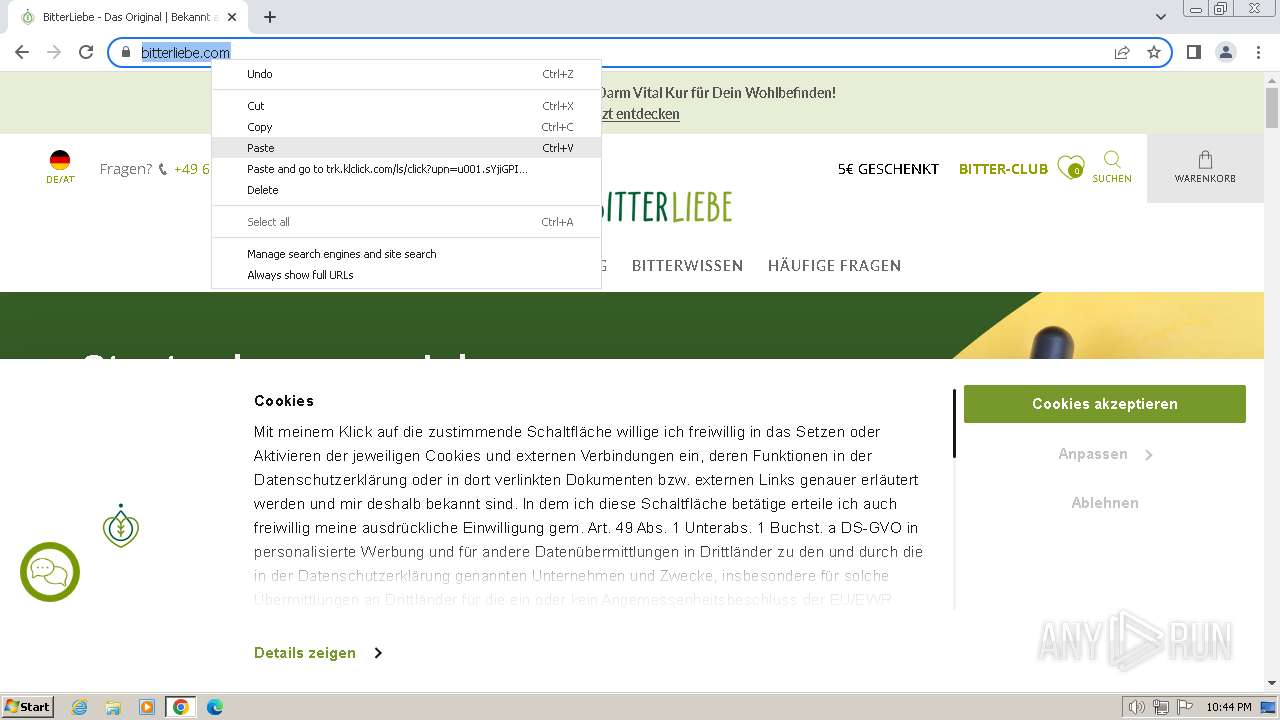Click scrollbar down arrow

(1272, 683)
